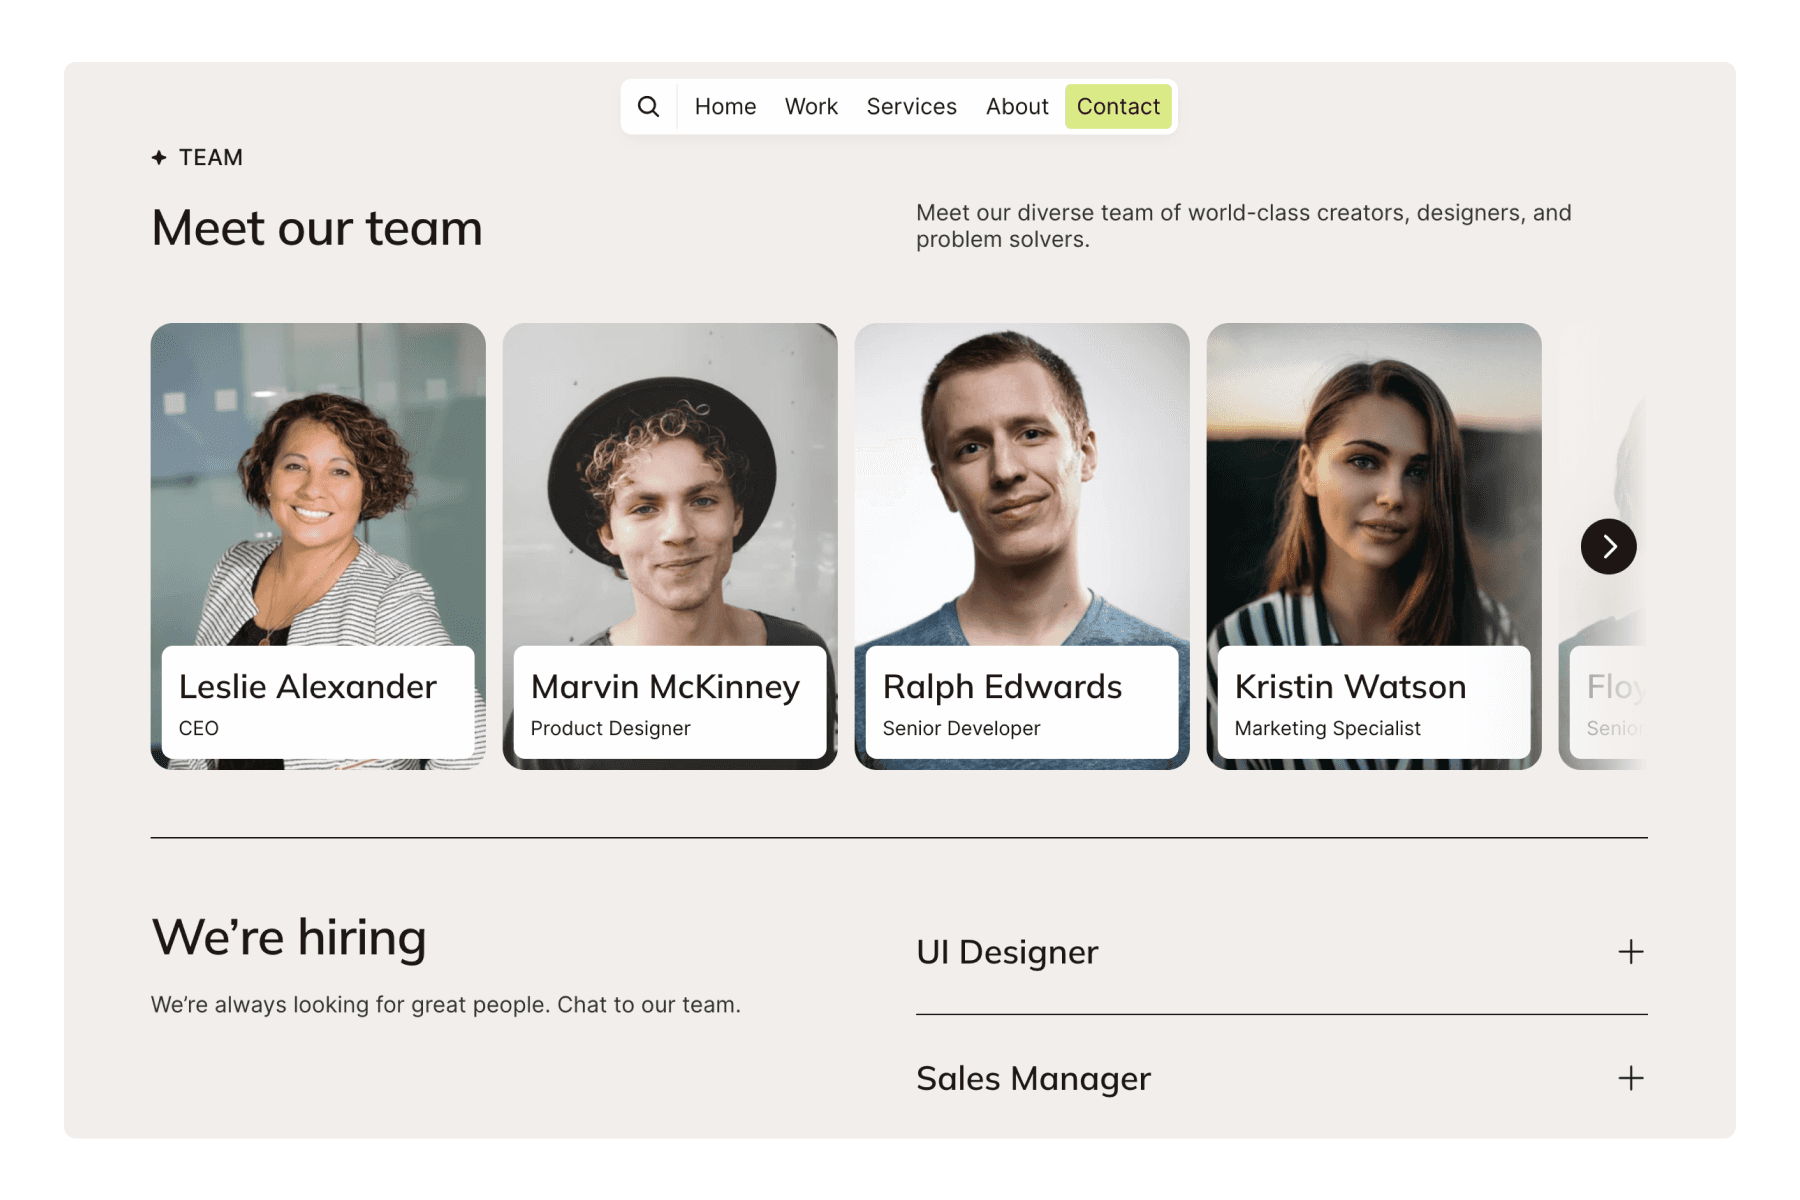Click the Product Designer role label
1800x1200 pixels.
pyautogui.click(x=610, y=729)
